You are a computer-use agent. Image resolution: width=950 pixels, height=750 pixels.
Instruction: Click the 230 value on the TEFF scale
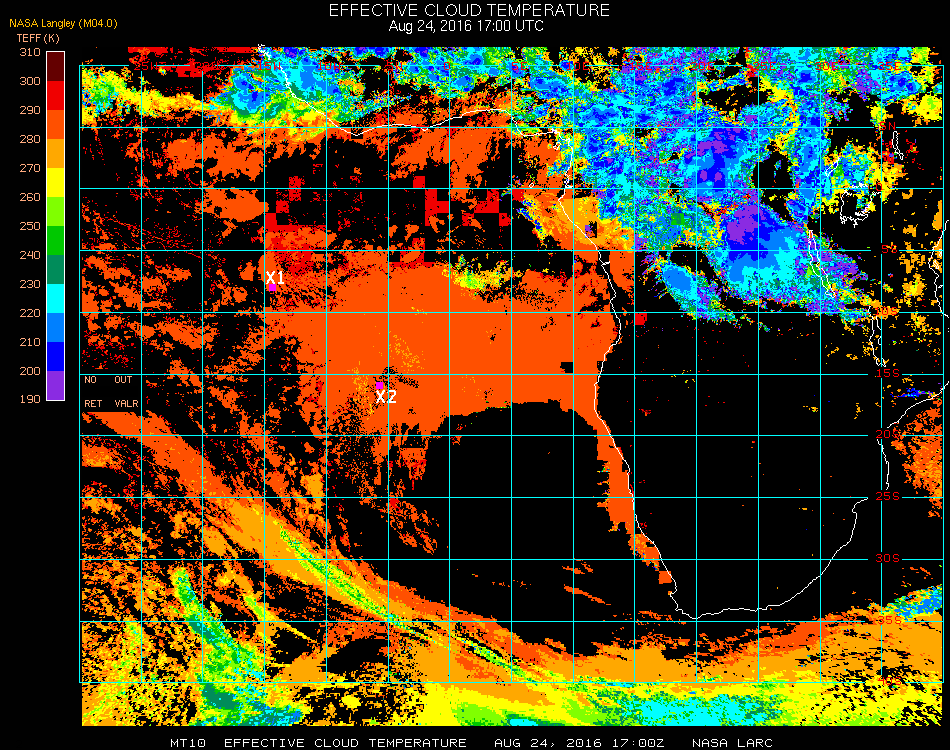[30, 284]
